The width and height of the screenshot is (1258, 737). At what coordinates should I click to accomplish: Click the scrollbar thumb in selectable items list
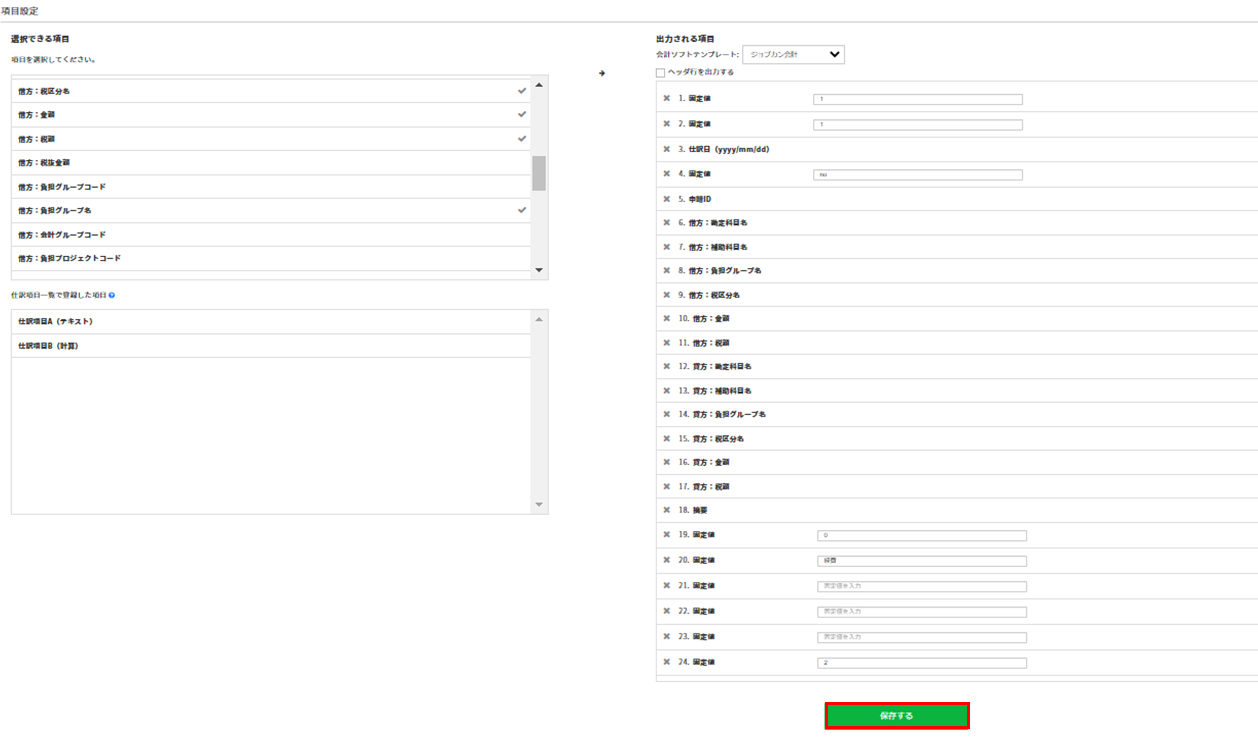(539, 173)
